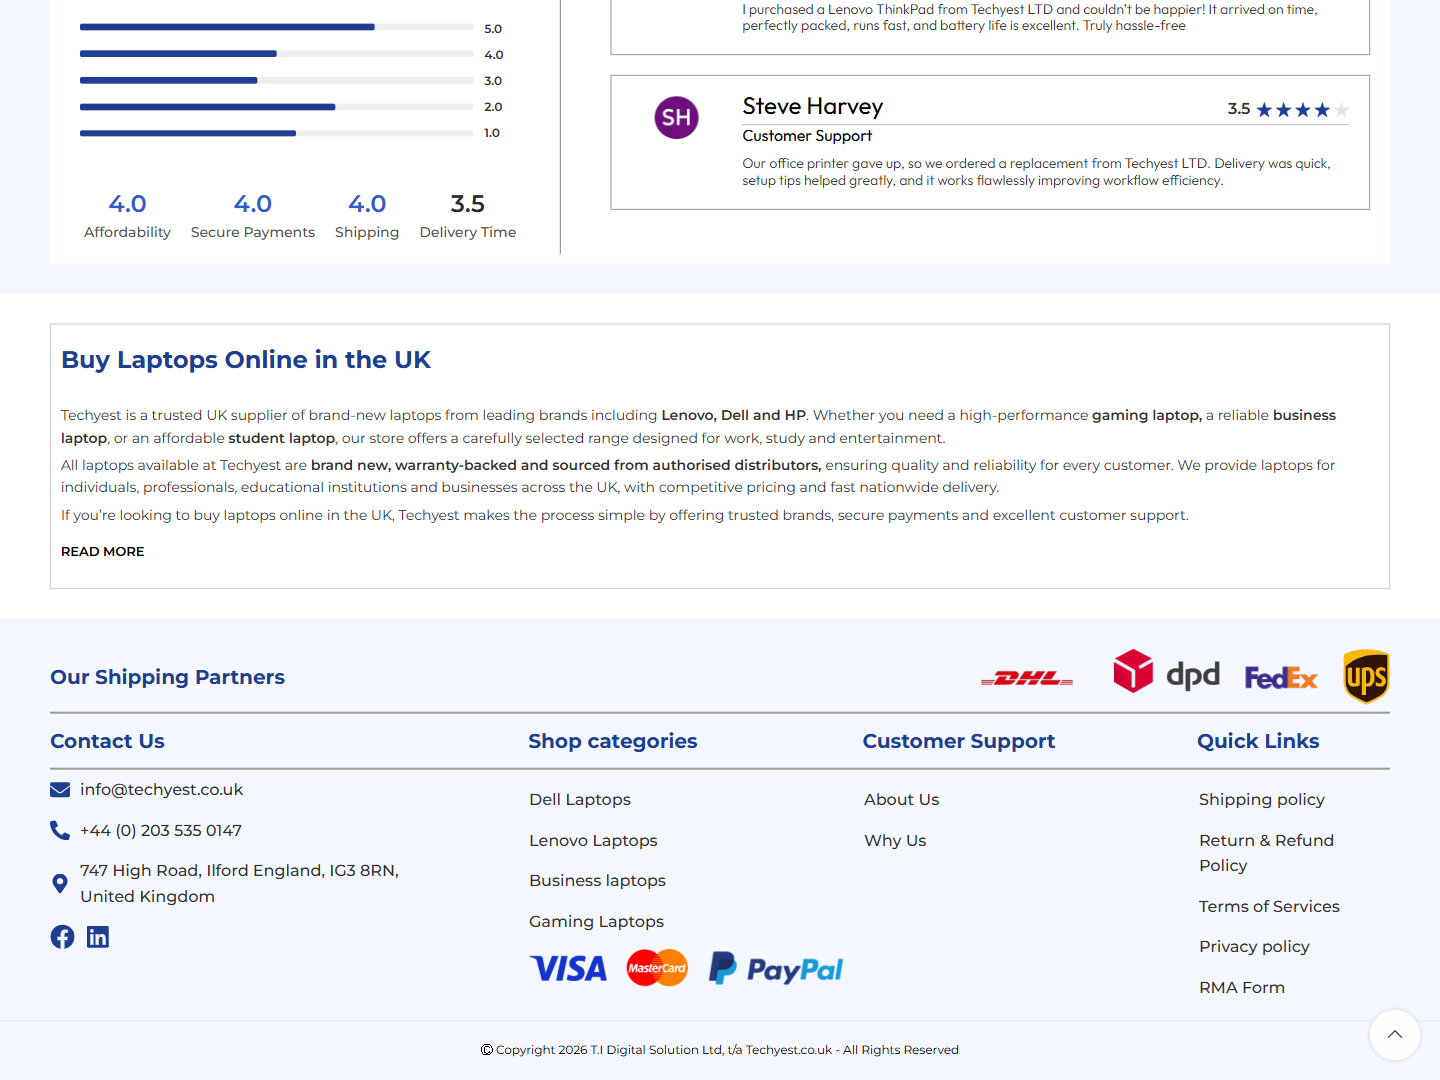Expand text with READ MORE
1440x1080 pixels.
pyautogui.click(x=103, y=552)
